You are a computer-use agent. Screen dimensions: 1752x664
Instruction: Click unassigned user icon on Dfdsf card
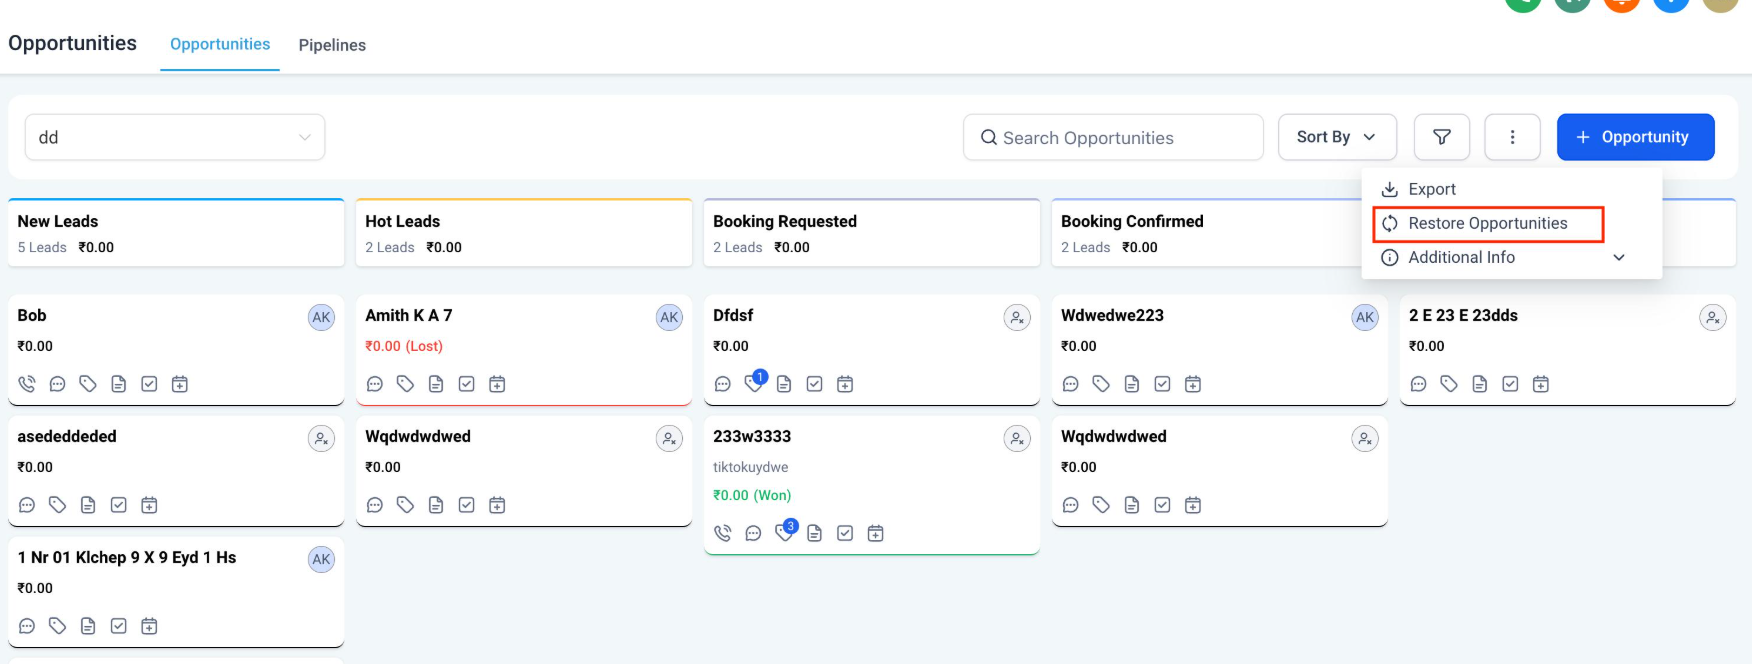(1017, 317)
